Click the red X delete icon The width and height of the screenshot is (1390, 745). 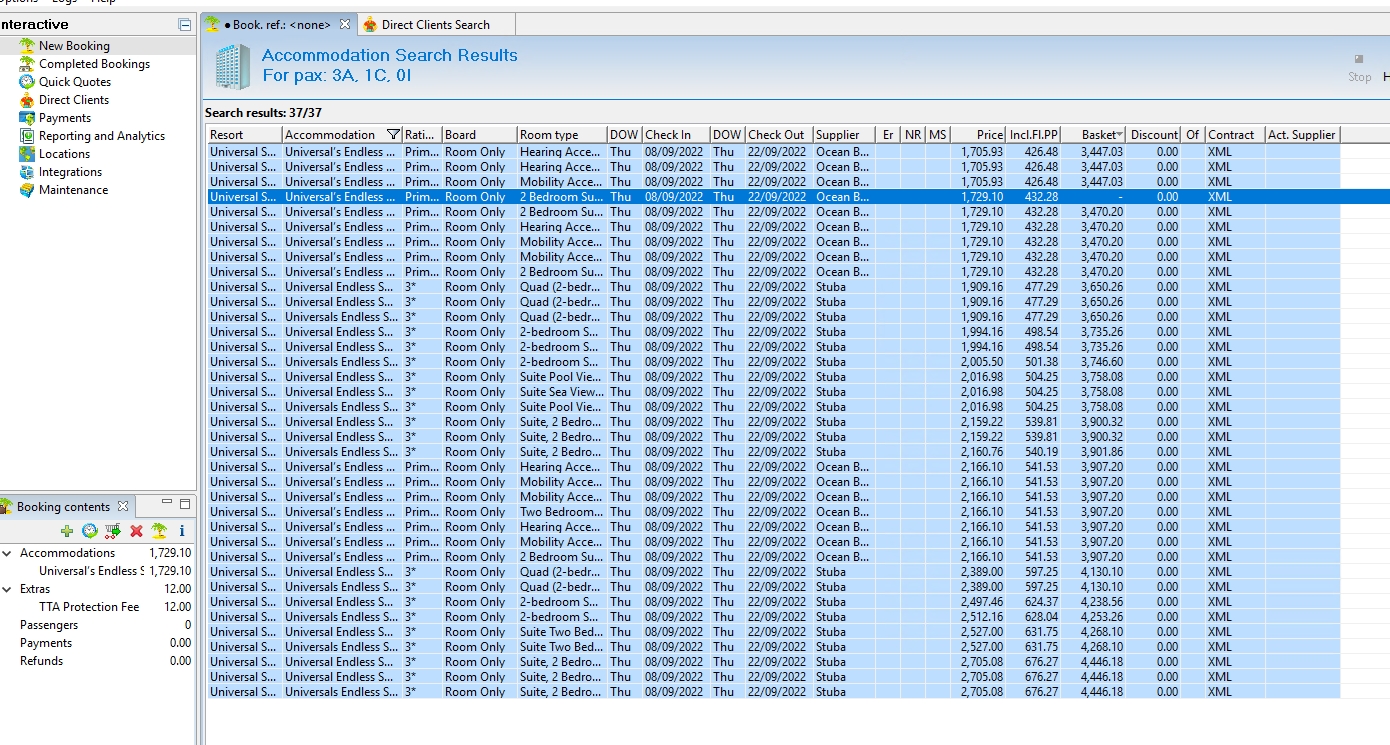[136, 531]
